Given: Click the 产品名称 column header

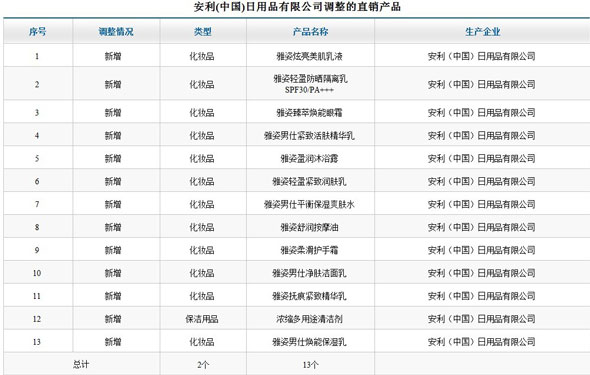Looking at the screenshot, I should point(310,32).
